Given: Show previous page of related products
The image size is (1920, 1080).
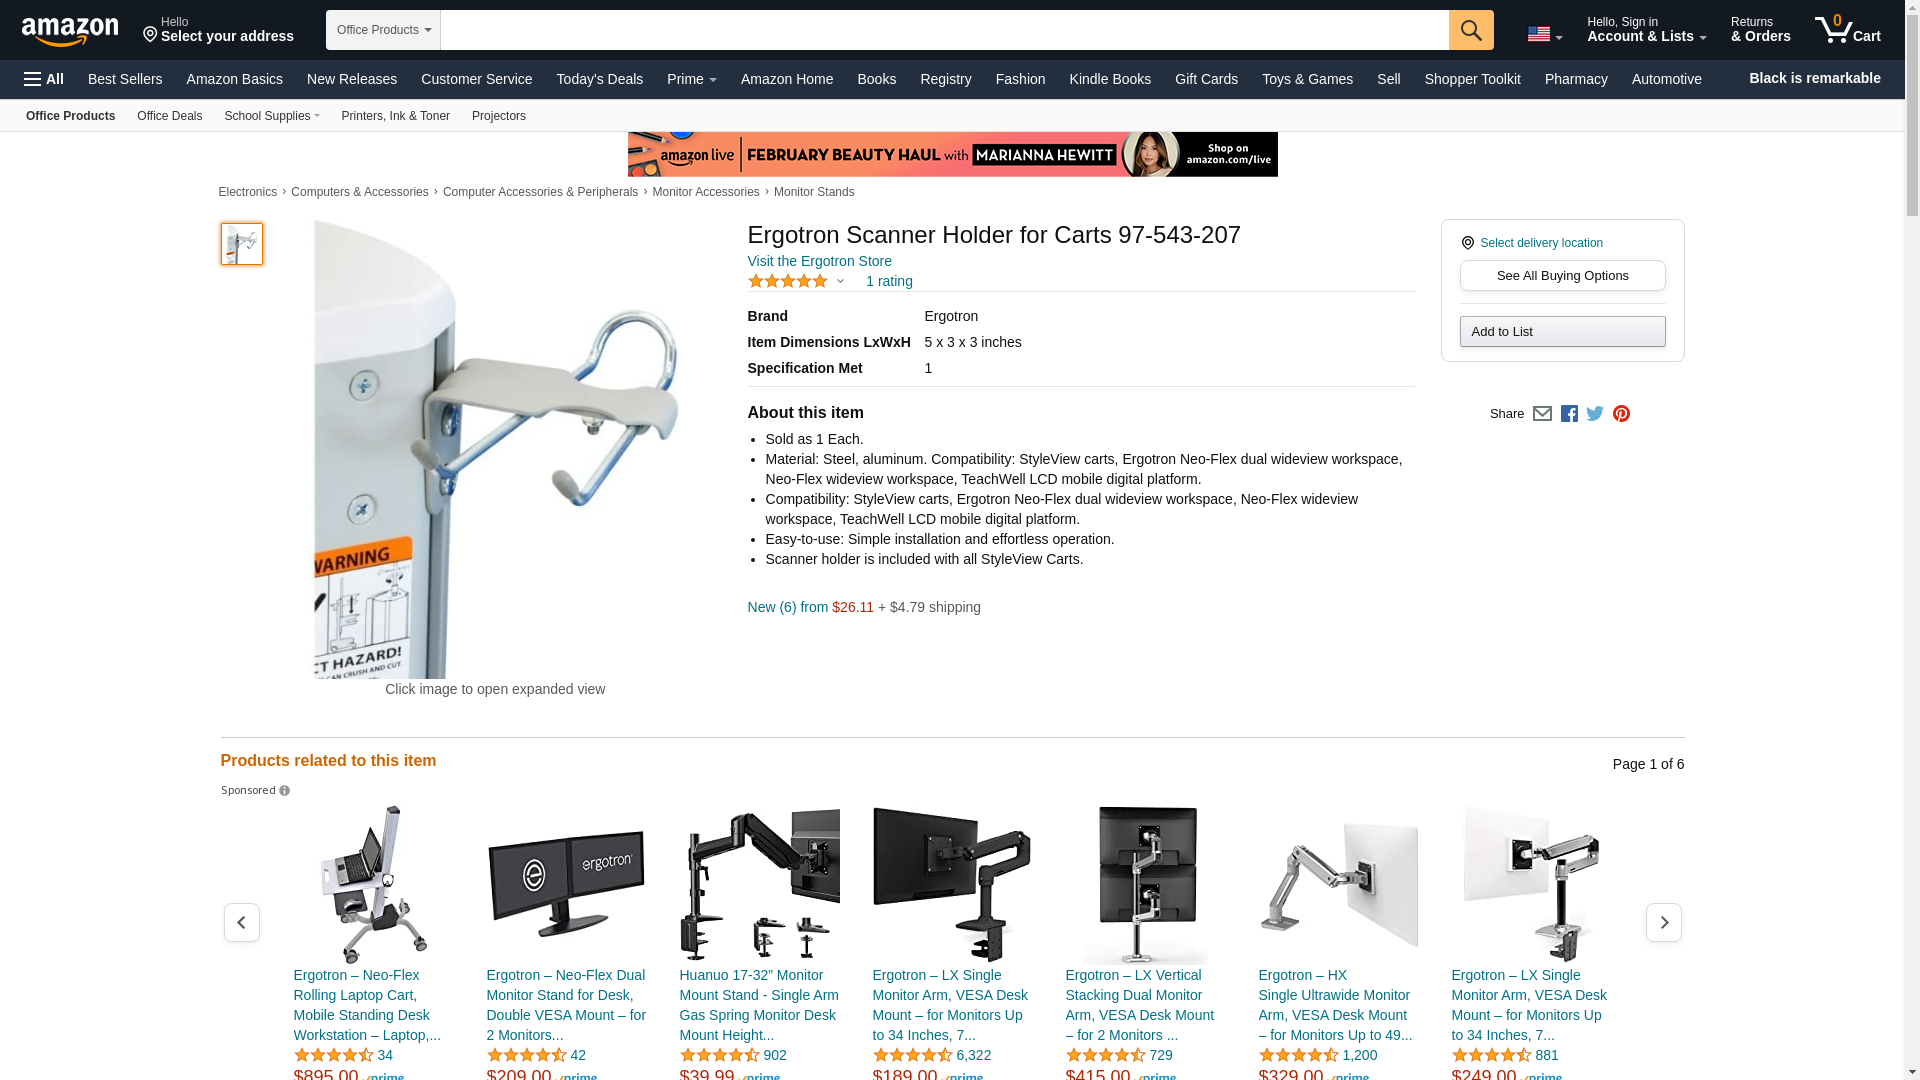Looking at the screenshot, I should coord(242,922).
